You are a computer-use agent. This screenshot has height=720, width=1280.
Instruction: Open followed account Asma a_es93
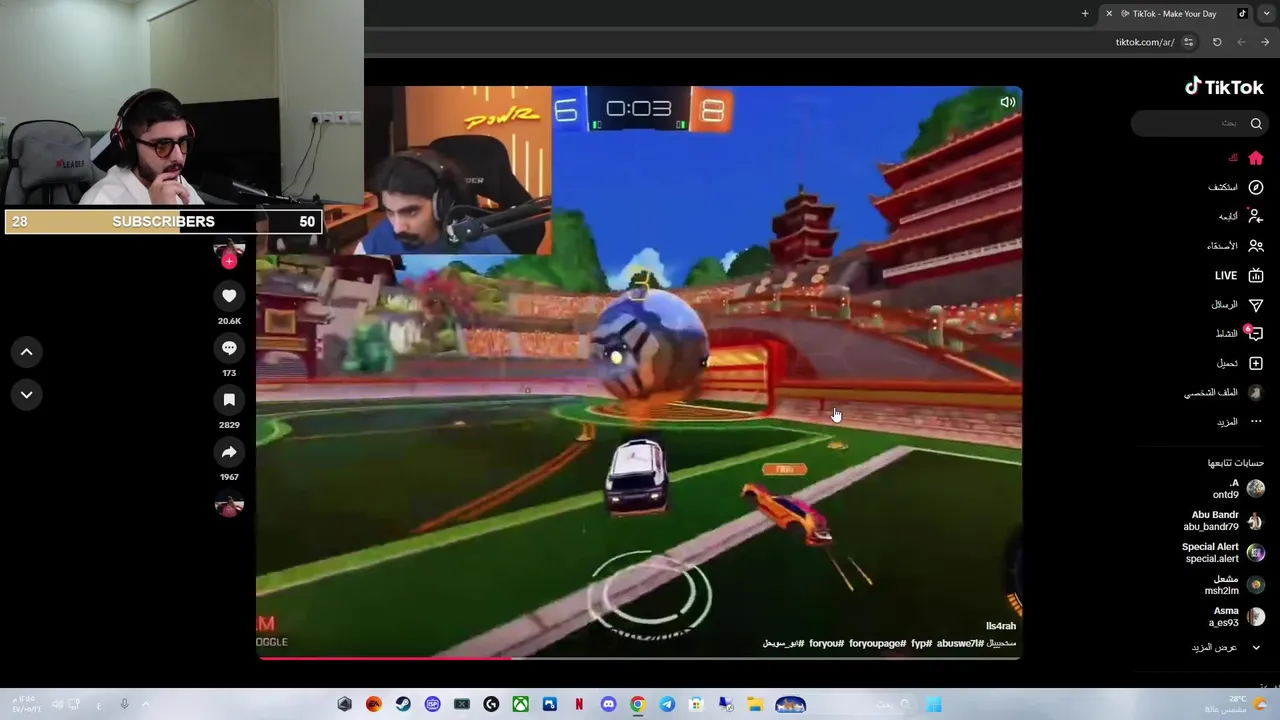point(1236,616)
